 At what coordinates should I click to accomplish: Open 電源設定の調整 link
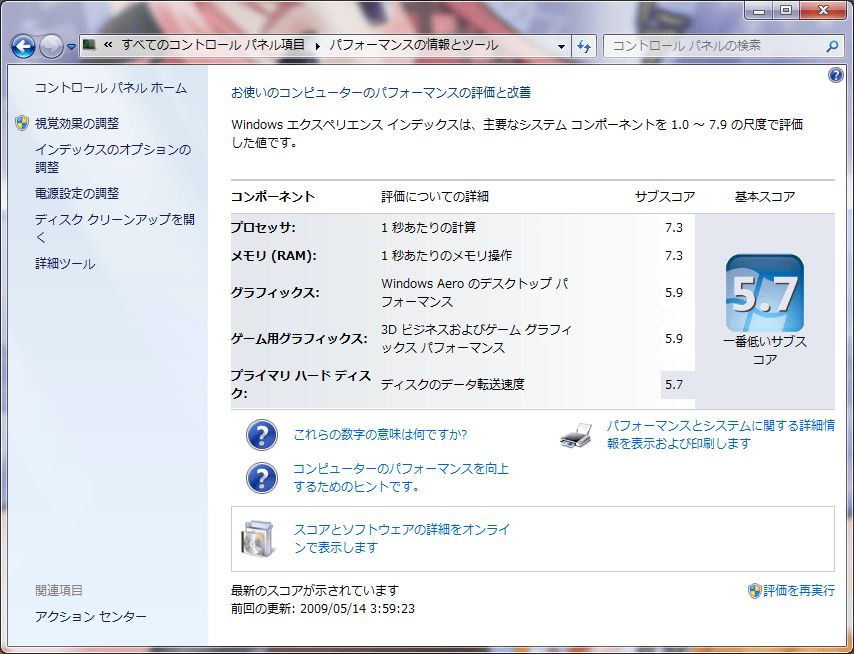pyautogui.click(x=77, y=193)
